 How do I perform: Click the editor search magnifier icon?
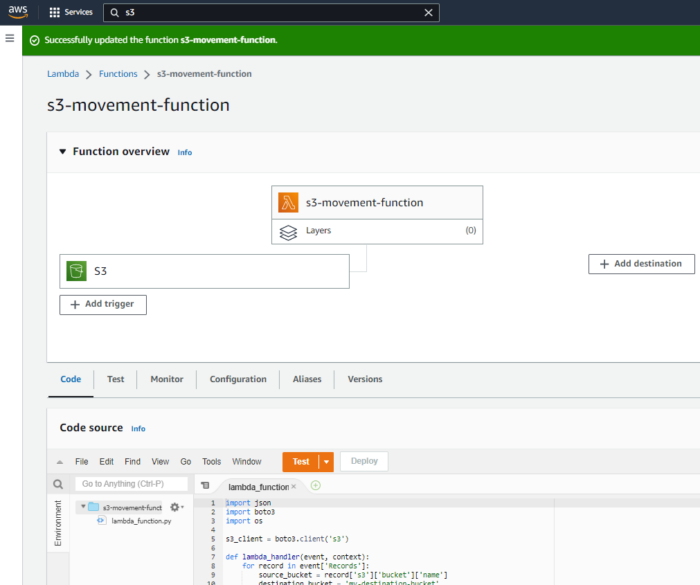[58, 484]
